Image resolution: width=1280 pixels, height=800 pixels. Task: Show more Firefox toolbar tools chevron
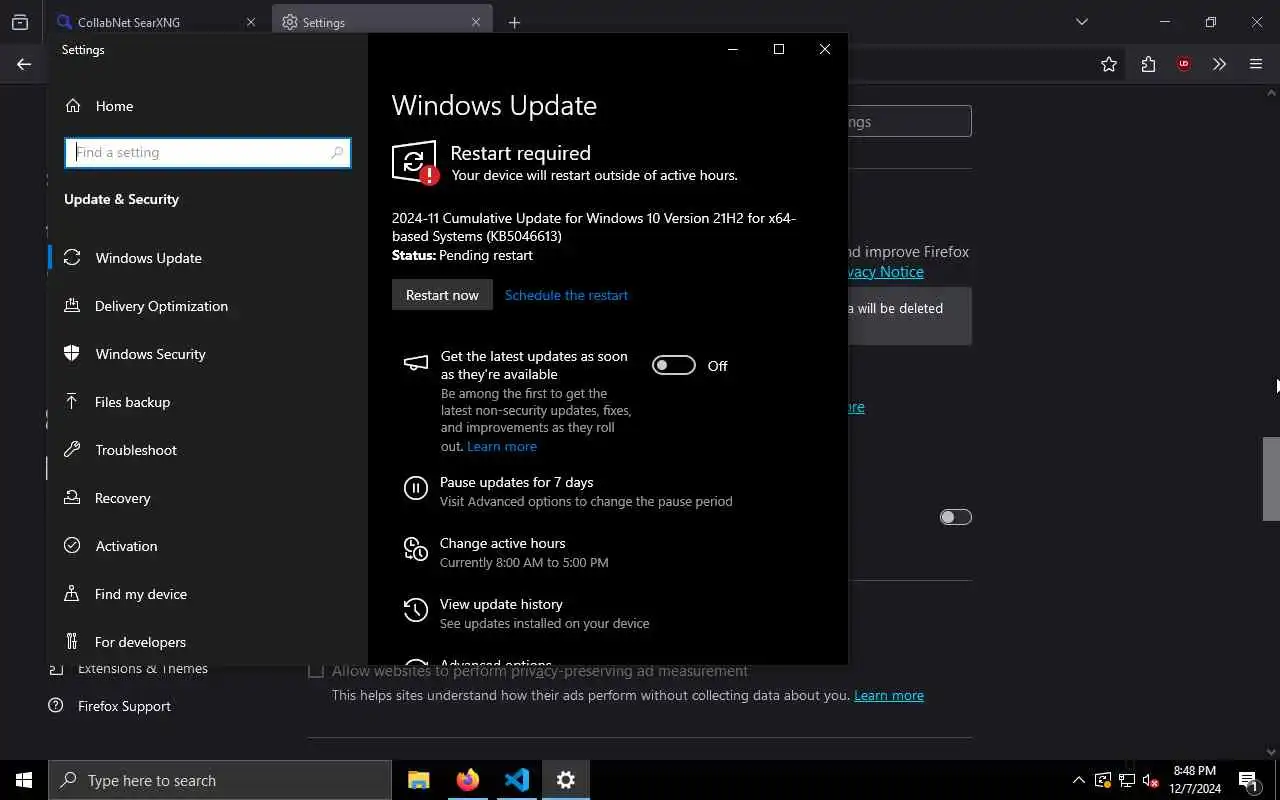click(x=1219, y=64)
